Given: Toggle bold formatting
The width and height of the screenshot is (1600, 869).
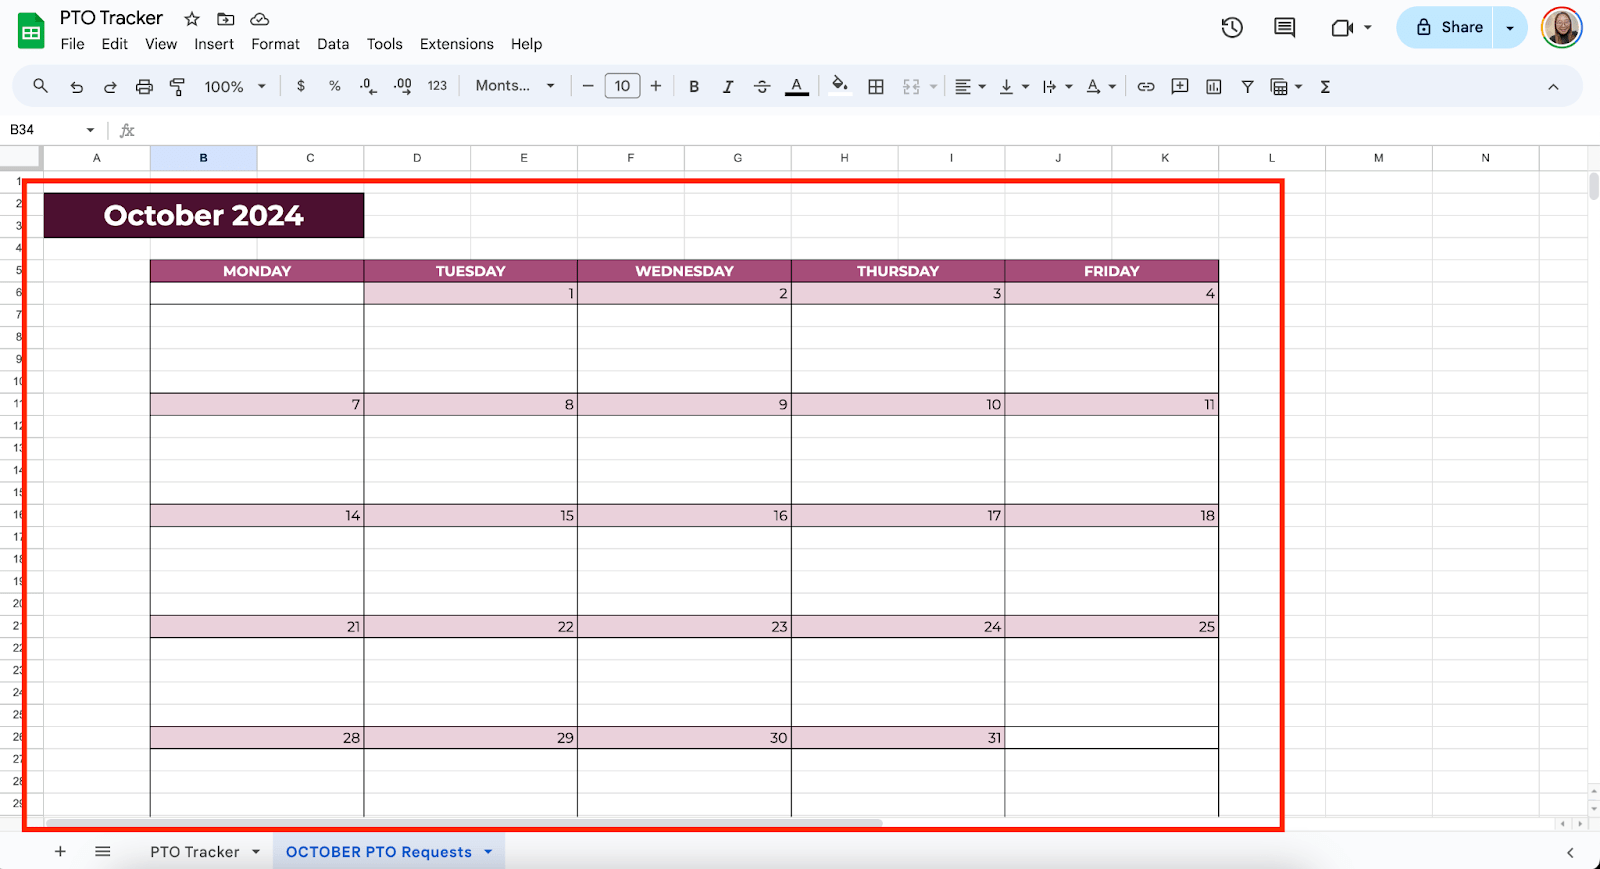Looking at the screenshot, I should click(x=694, y=87).
